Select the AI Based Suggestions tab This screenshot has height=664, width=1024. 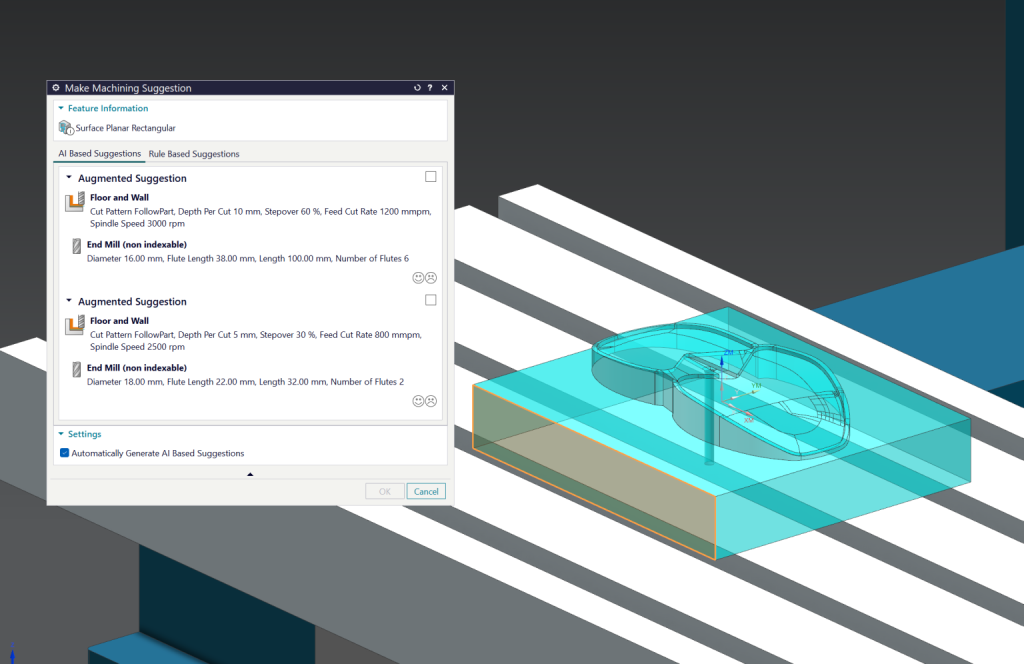click(x=99, y=153)
